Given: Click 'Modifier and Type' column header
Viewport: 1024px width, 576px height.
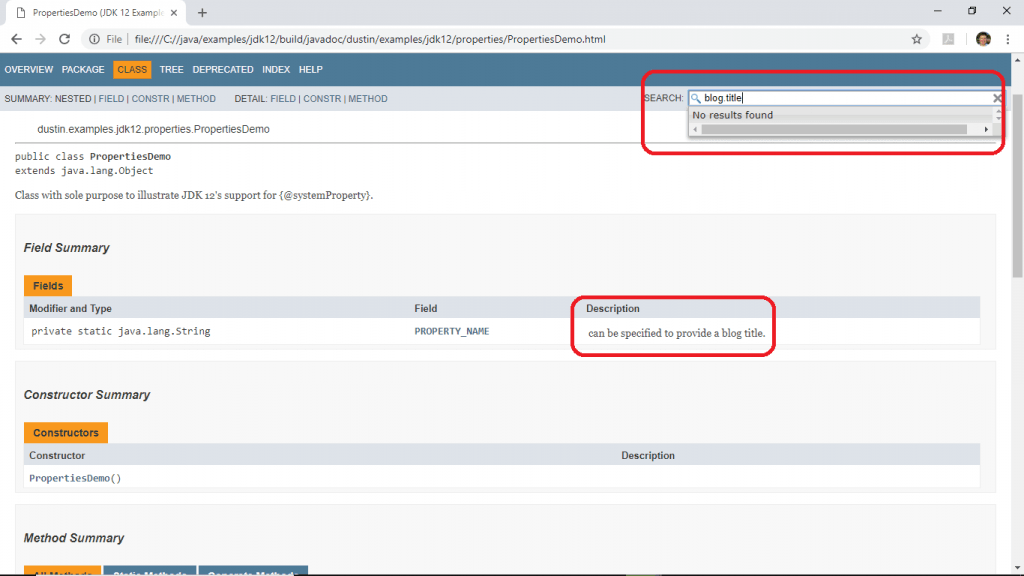Looking at the screenshot, I should pyautogui.click(x=71, y=308).
